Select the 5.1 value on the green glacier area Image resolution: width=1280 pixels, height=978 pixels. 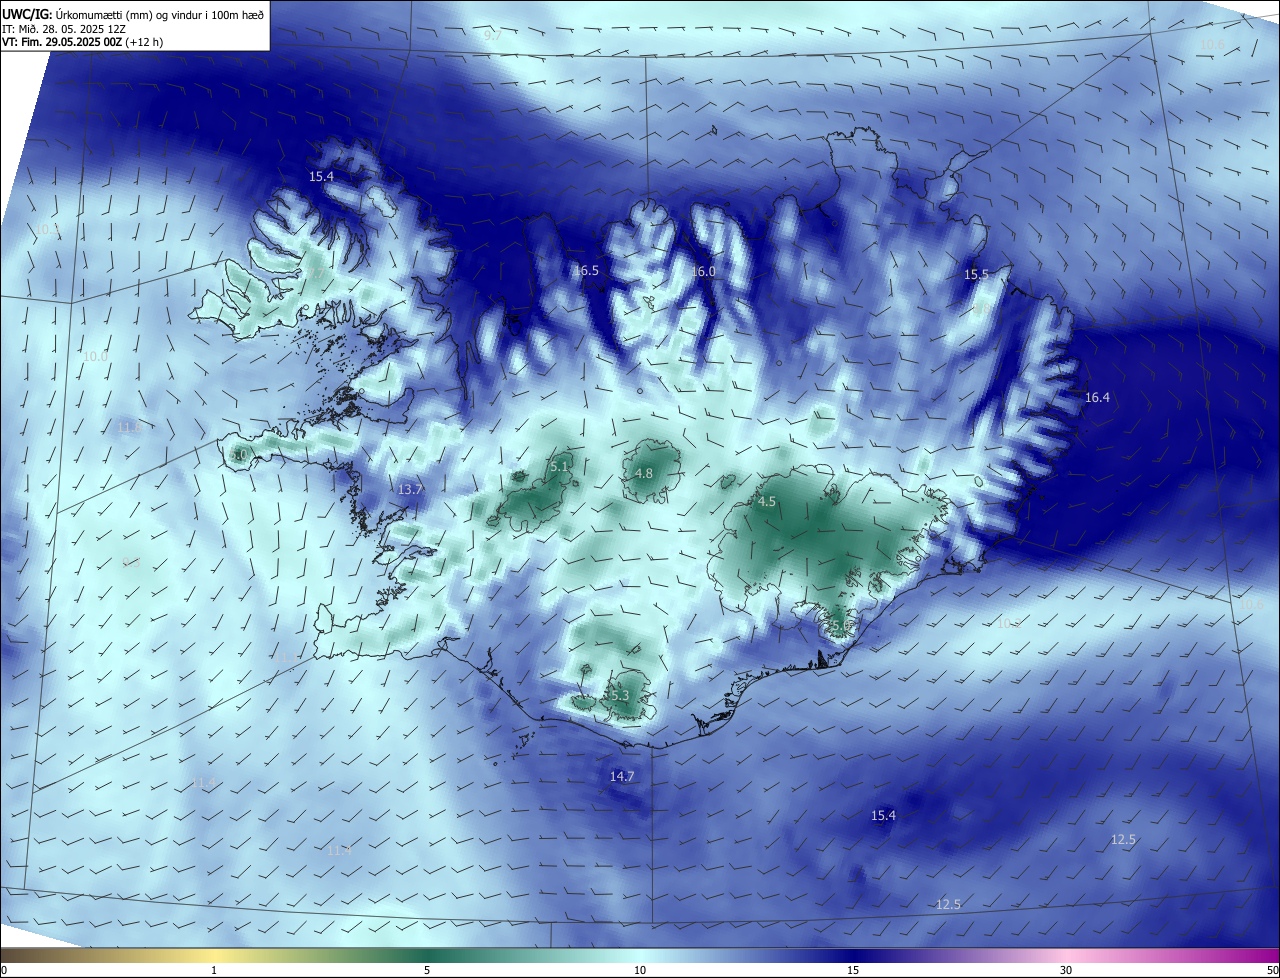coord(559,467)
